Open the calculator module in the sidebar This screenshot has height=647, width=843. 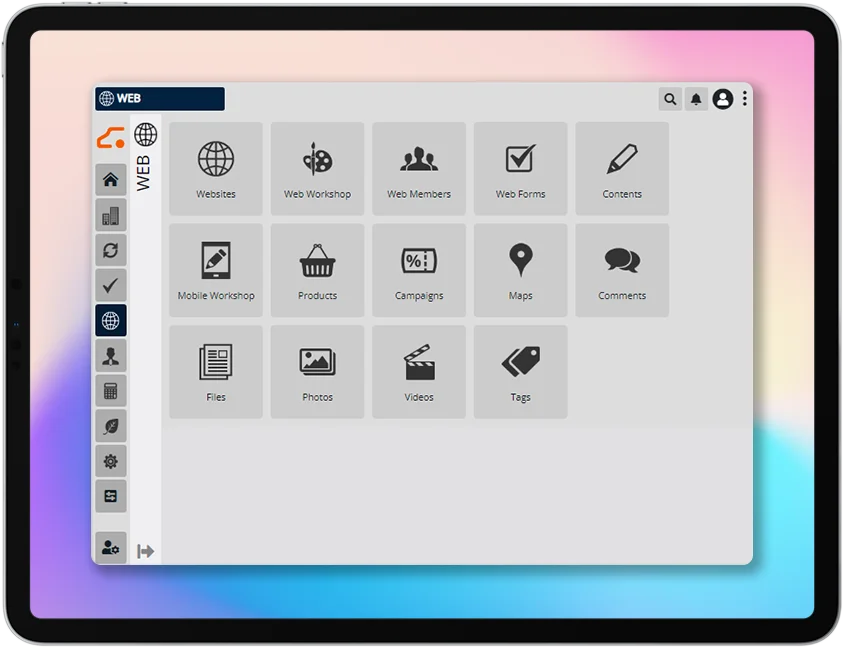(110, 390)
